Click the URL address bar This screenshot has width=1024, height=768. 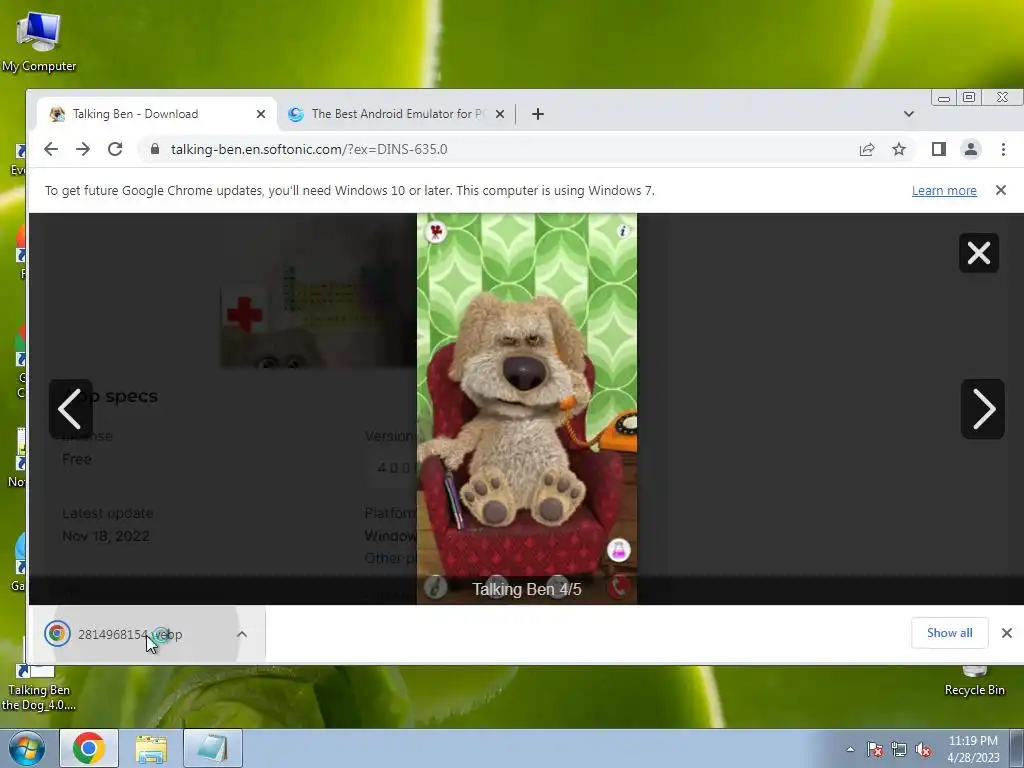click(496, 149)
